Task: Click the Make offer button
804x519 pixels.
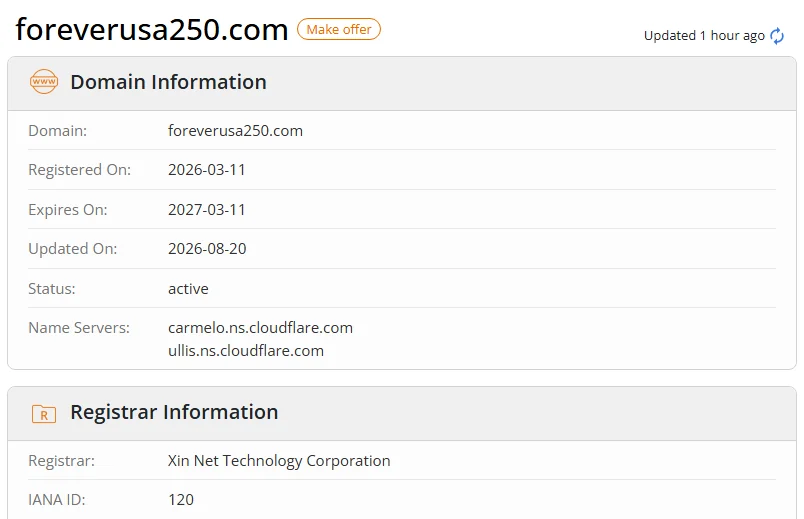Action: (339, 29)
